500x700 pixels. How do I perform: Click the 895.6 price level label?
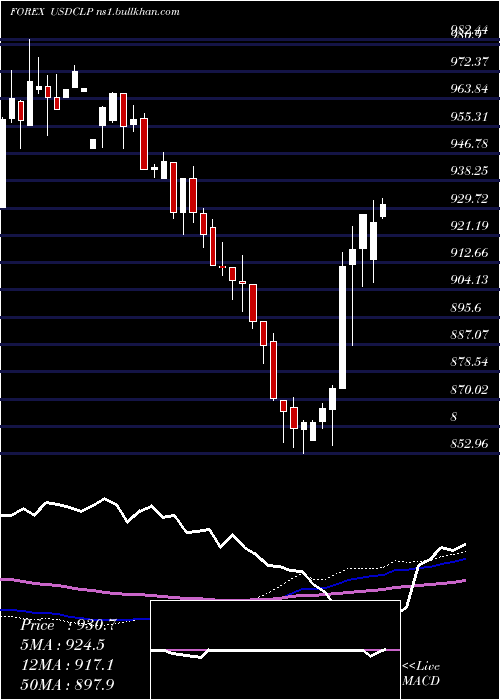(466, 308)
